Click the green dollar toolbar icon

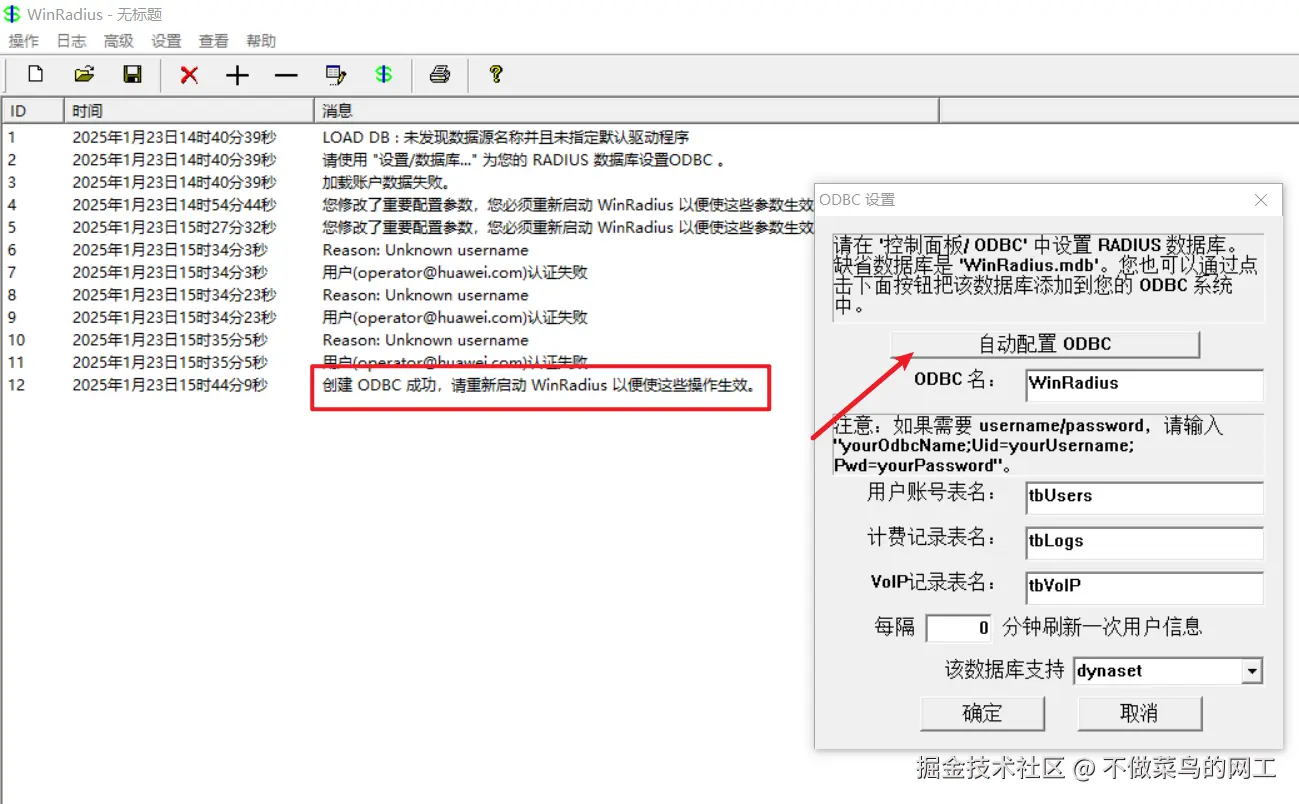click(x=384, y=75)
